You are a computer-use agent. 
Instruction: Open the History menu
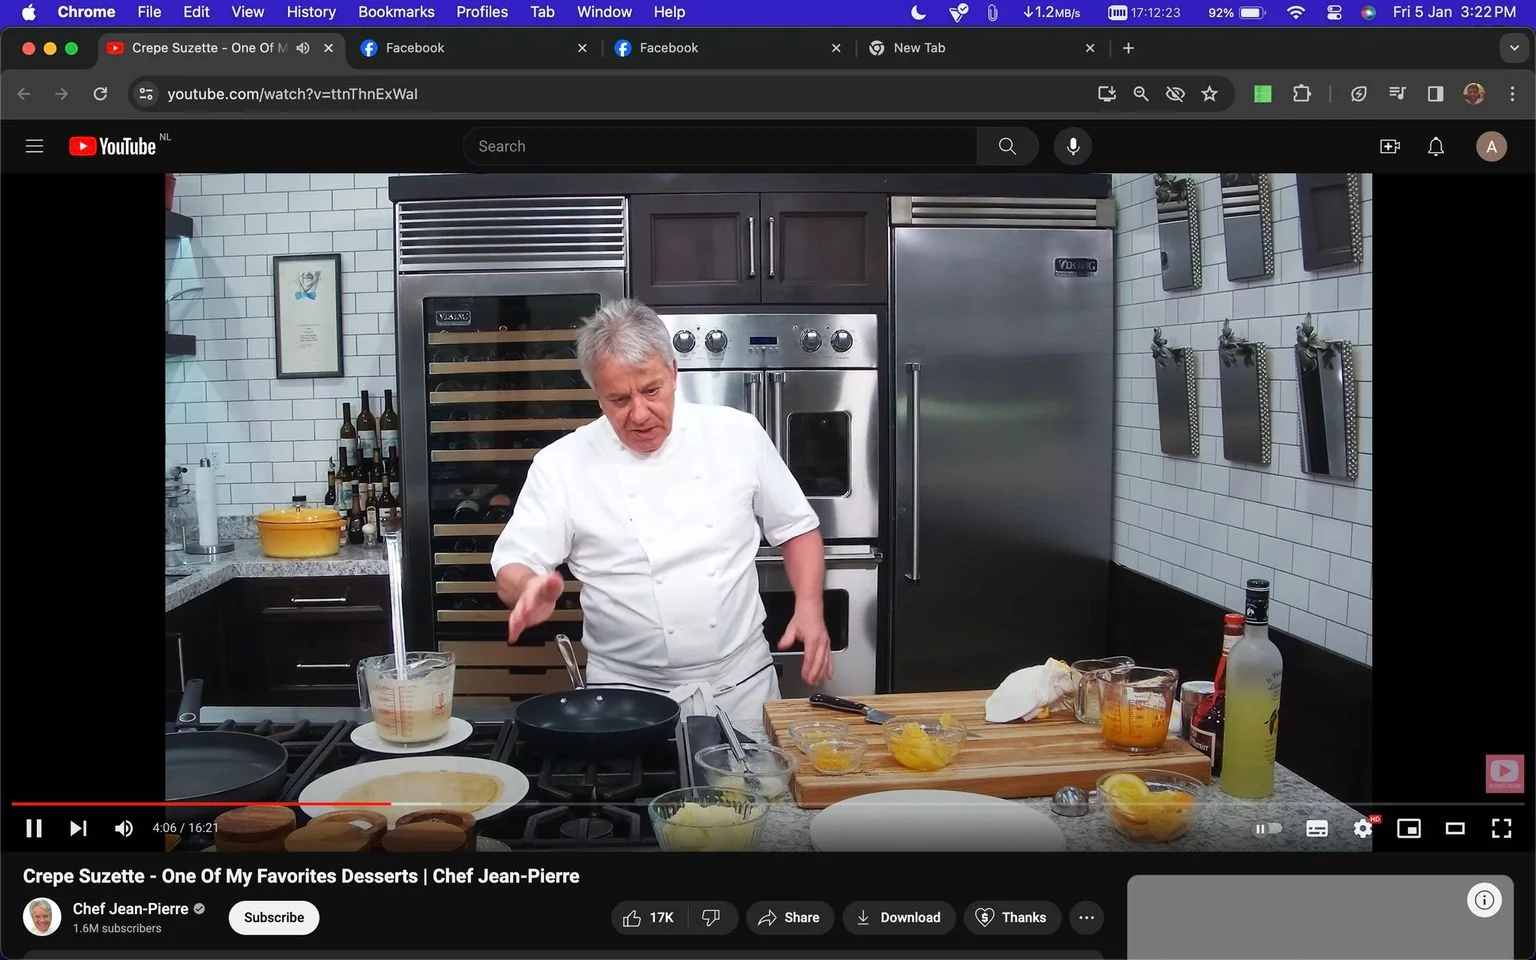pos(311,12)
